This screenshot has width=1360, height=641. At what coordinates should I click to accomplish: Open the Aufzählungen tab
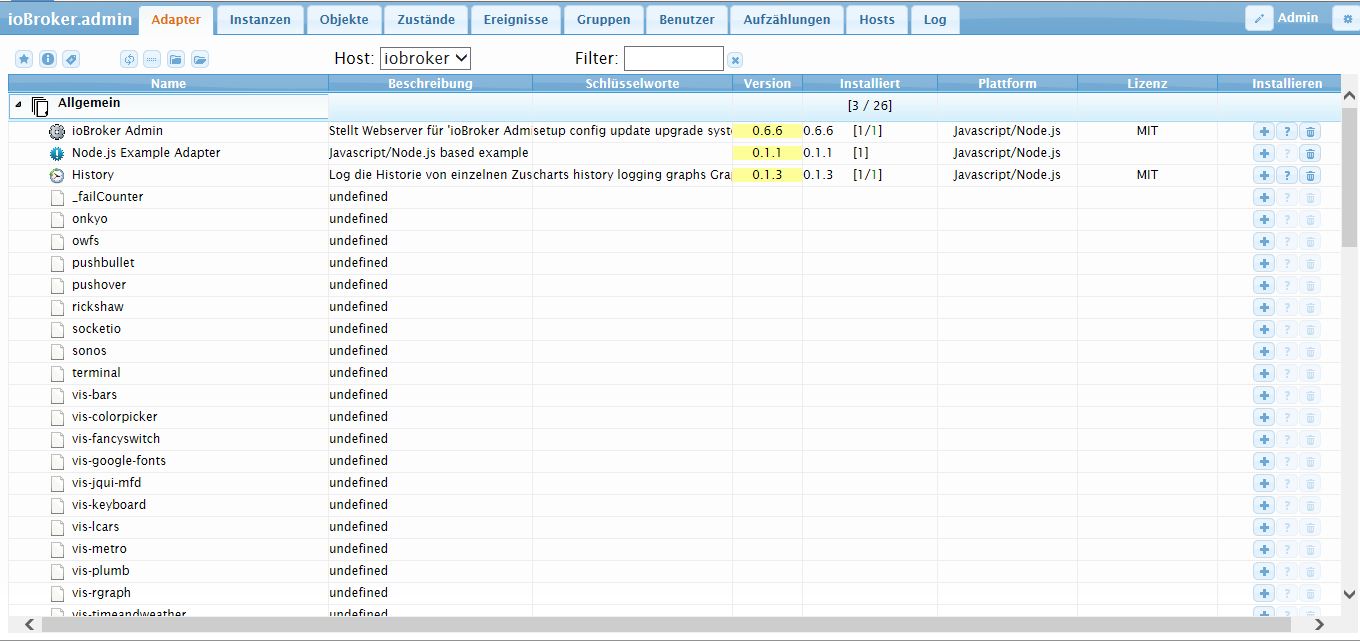(x=786, y=20)
